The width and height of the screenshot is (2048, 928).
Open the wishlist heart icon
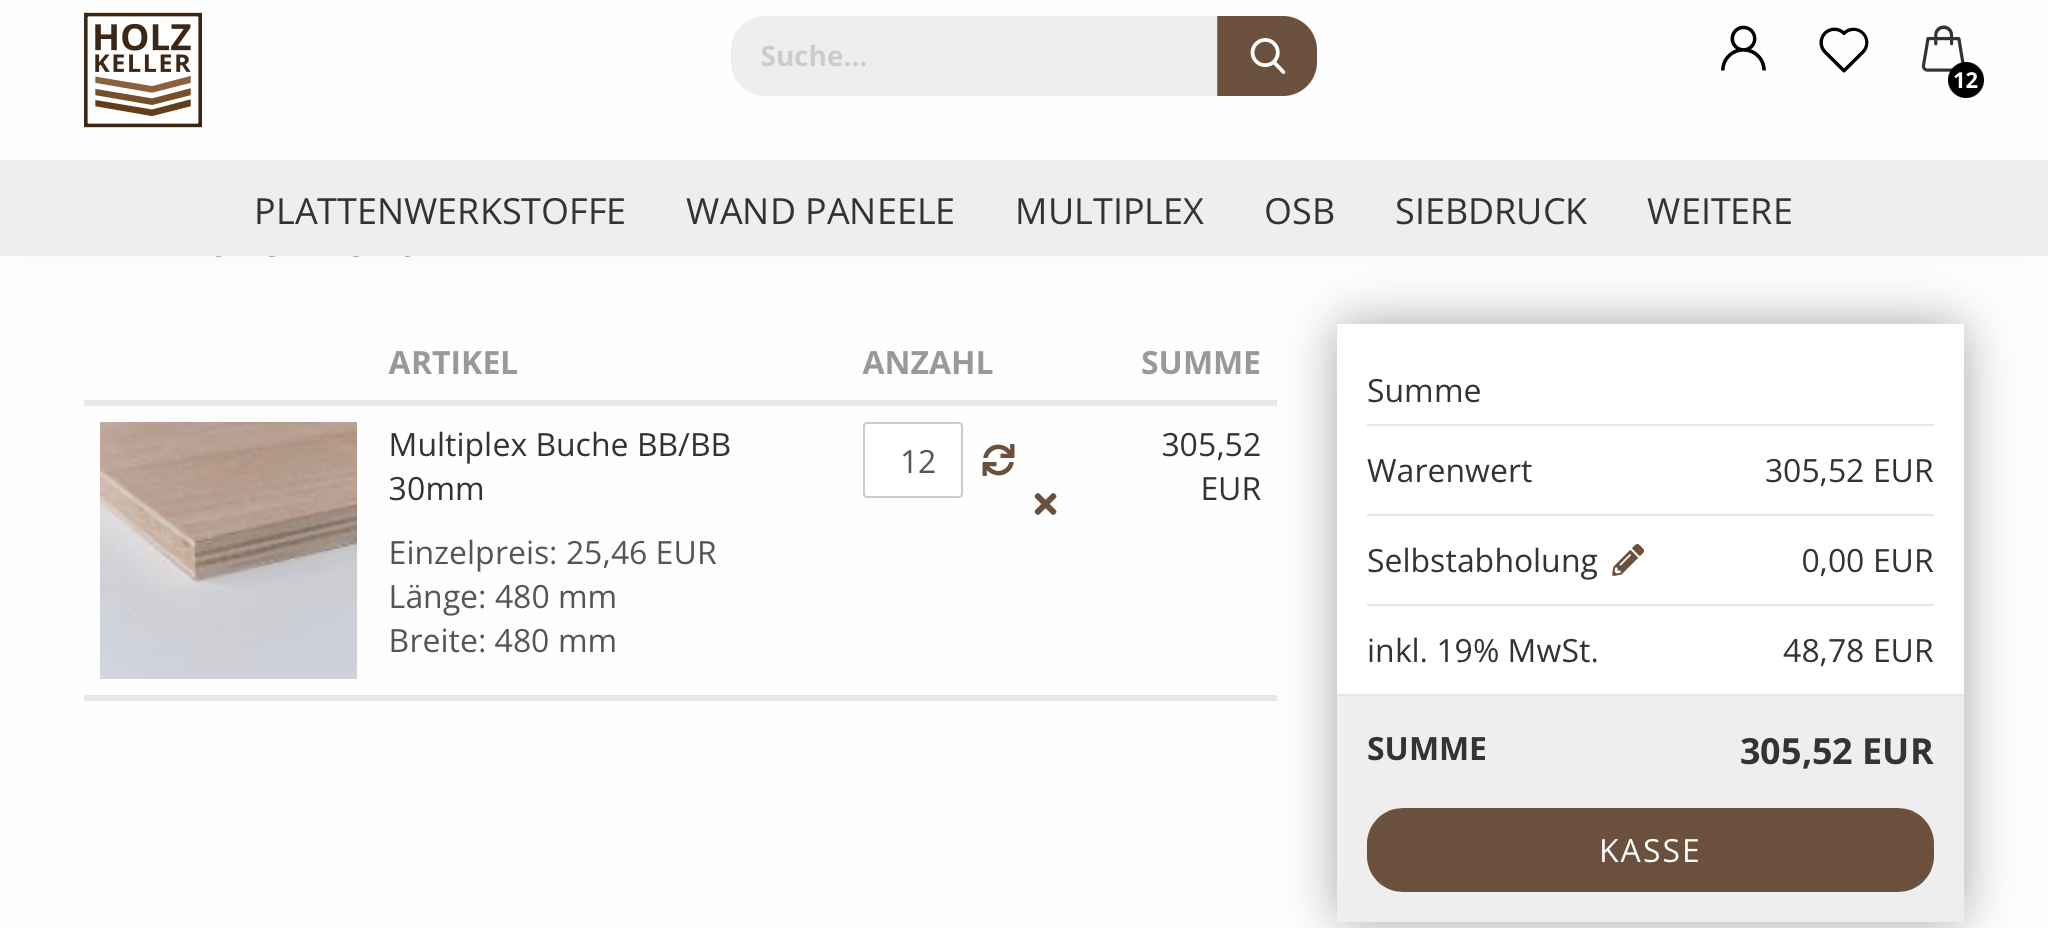click(1843, 50)
